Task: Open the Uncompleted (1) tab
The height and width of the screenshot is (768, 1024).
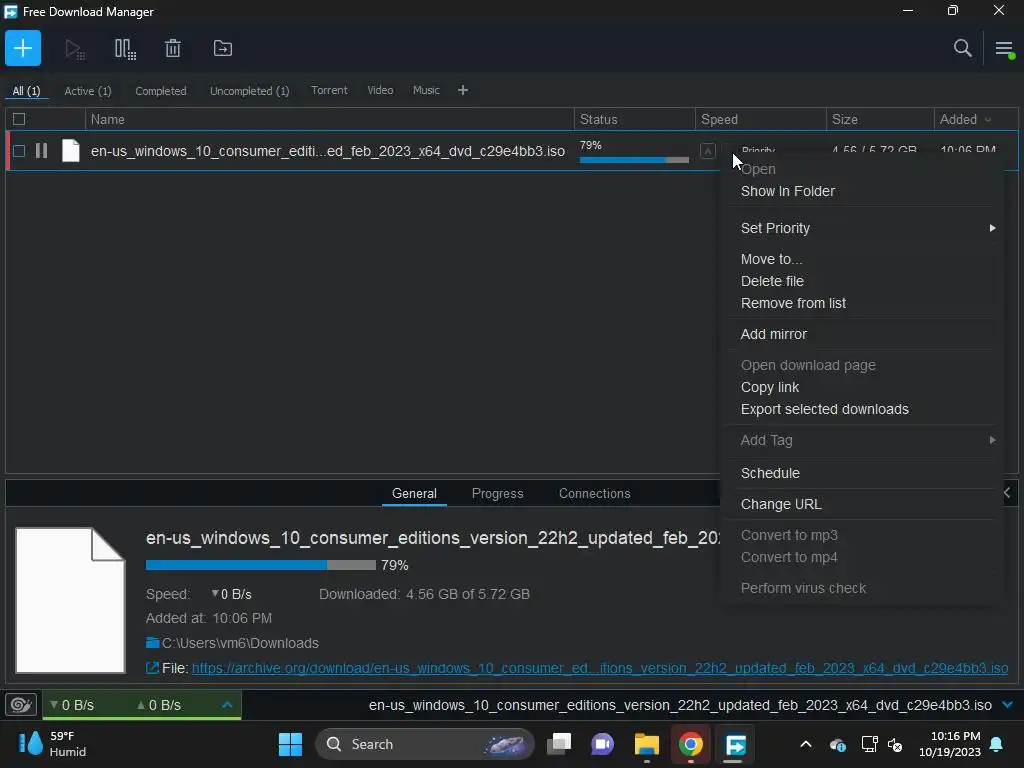Action: [x=249, y=91]
